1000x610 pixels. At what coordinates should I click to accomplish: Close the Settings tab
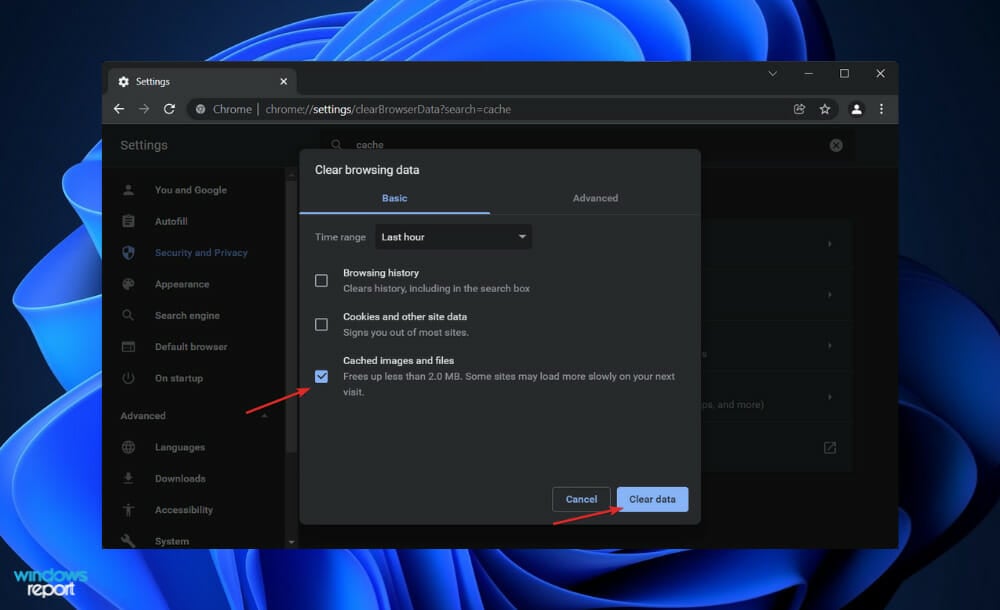(284, 82)
